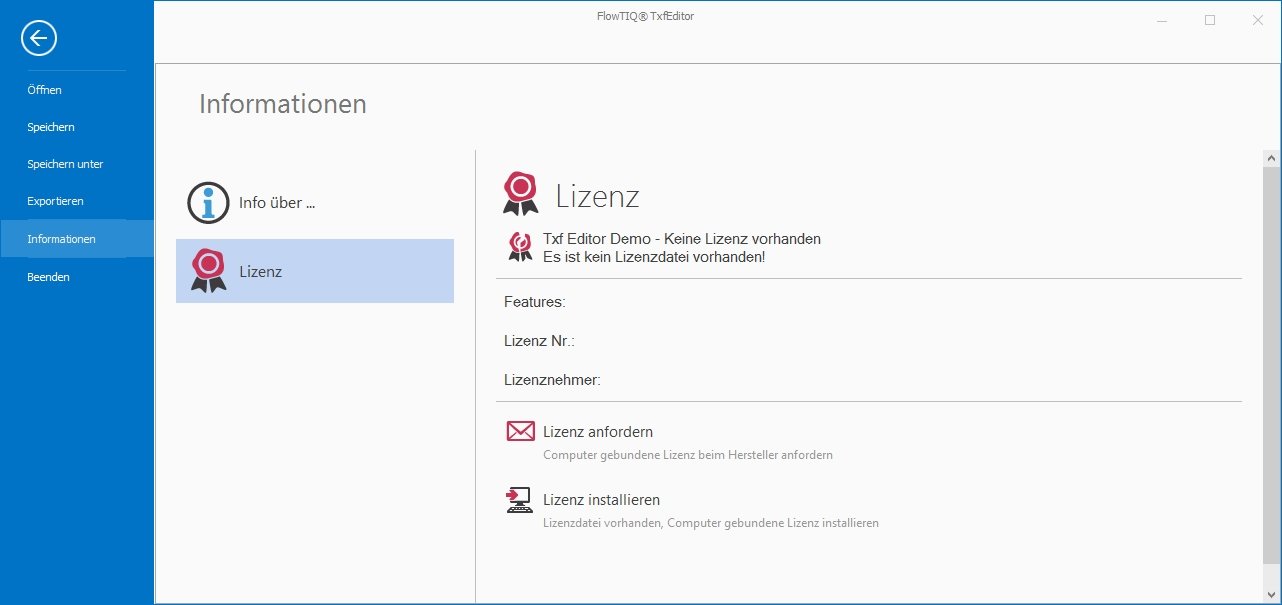The image size is (1282, 605).
Task: Click the blue info icon beside Info über
Action: pos(208,203)
